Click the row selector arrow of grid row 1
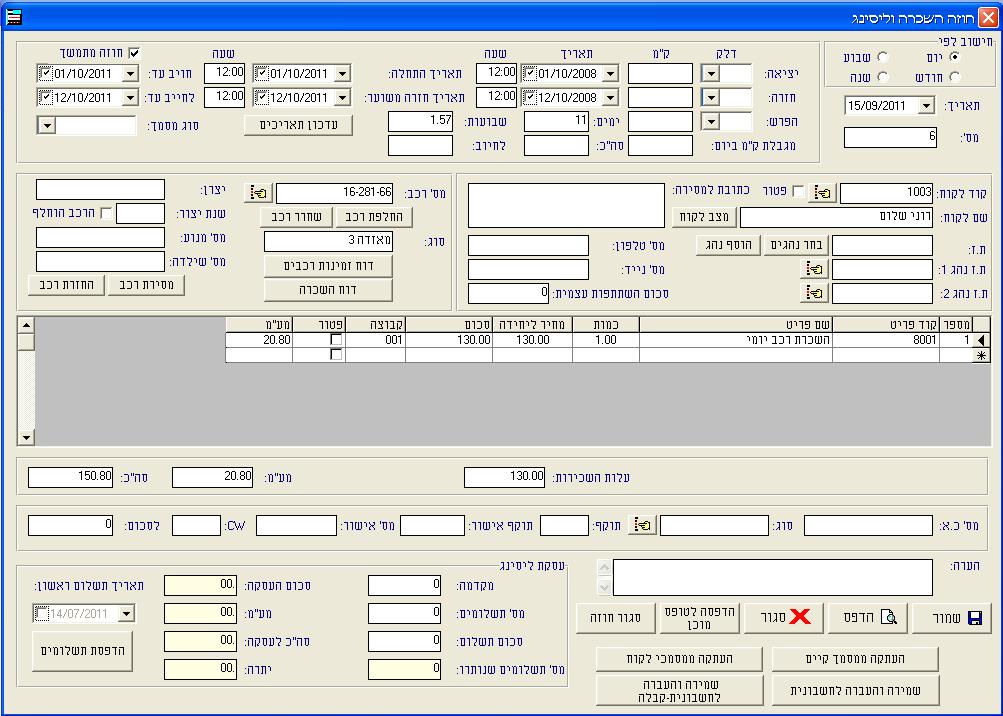The width and height of the screenshot is (1003, 716). click(981, 340)
